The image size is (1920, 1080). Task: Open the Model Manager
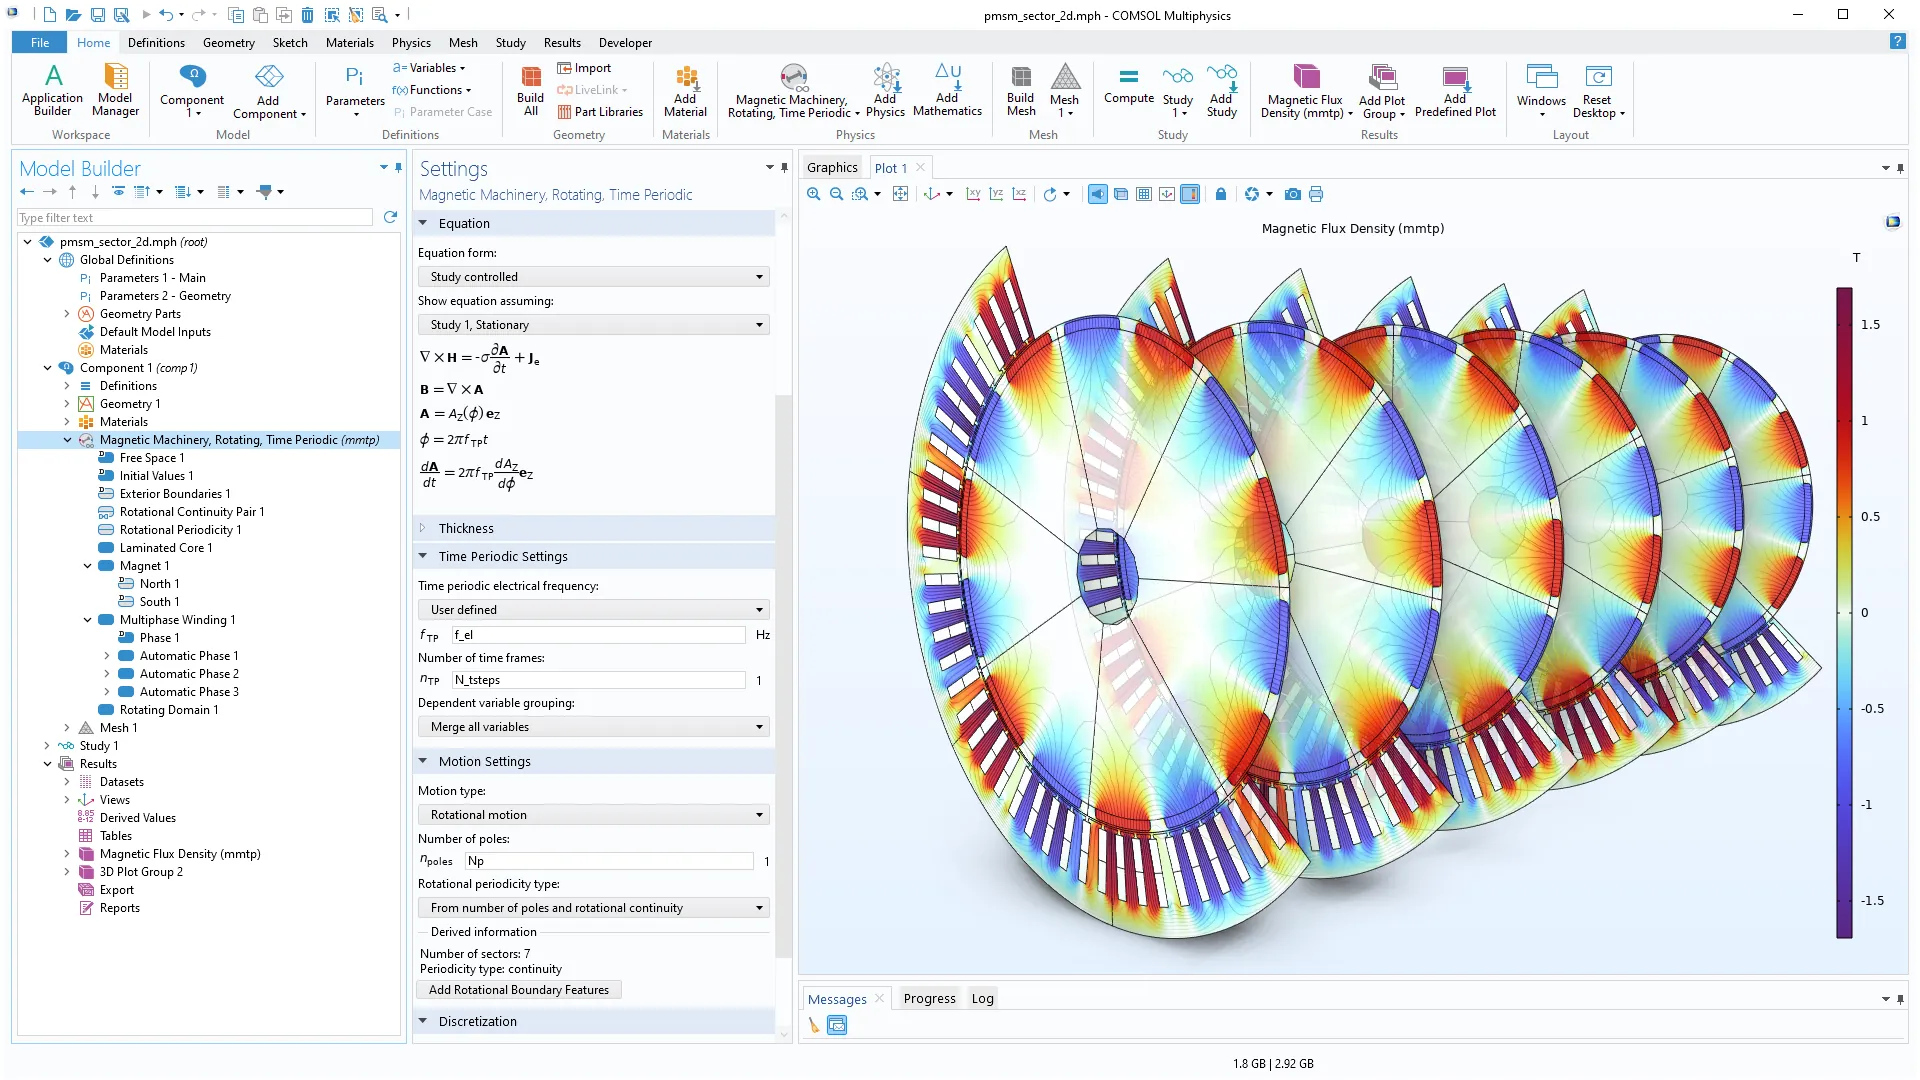pyautogui.click(x=115, y=89)
